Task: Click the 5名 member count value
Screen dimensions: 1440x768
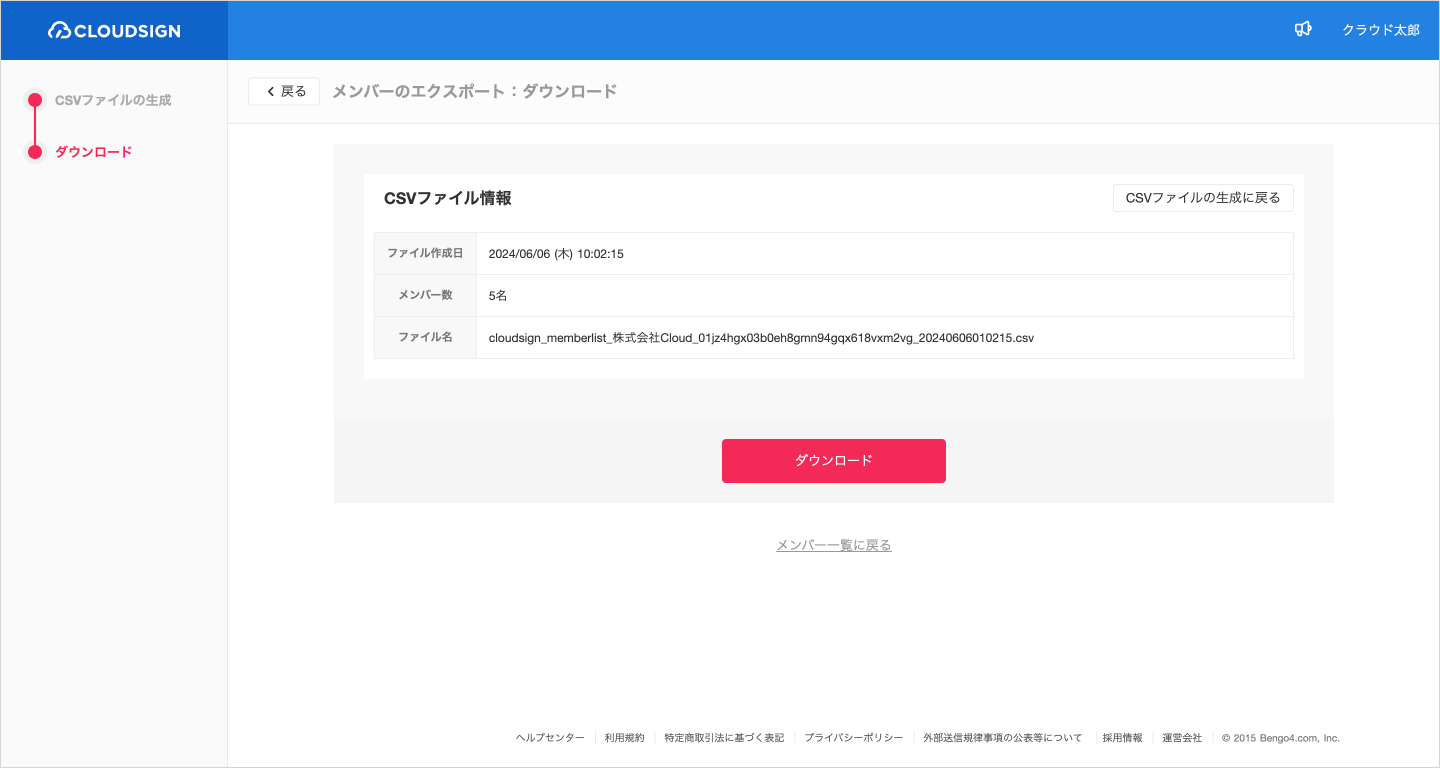Action: tap(498, 296)
